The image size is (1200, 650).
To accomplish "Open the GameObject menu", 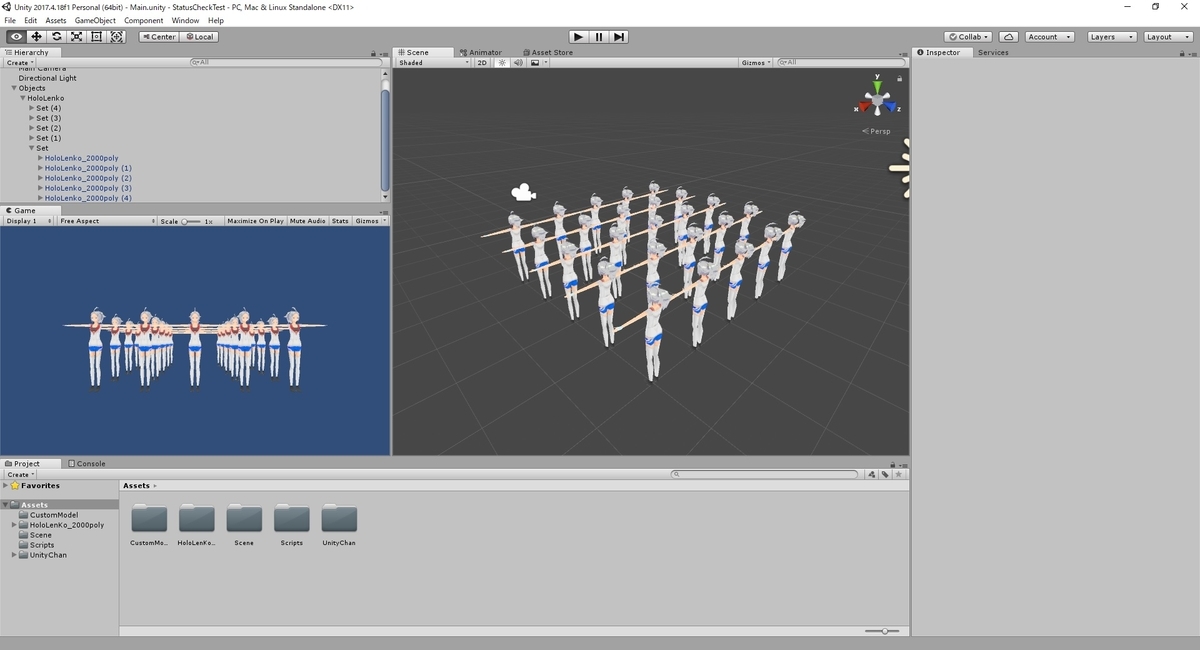I will 95,20.
